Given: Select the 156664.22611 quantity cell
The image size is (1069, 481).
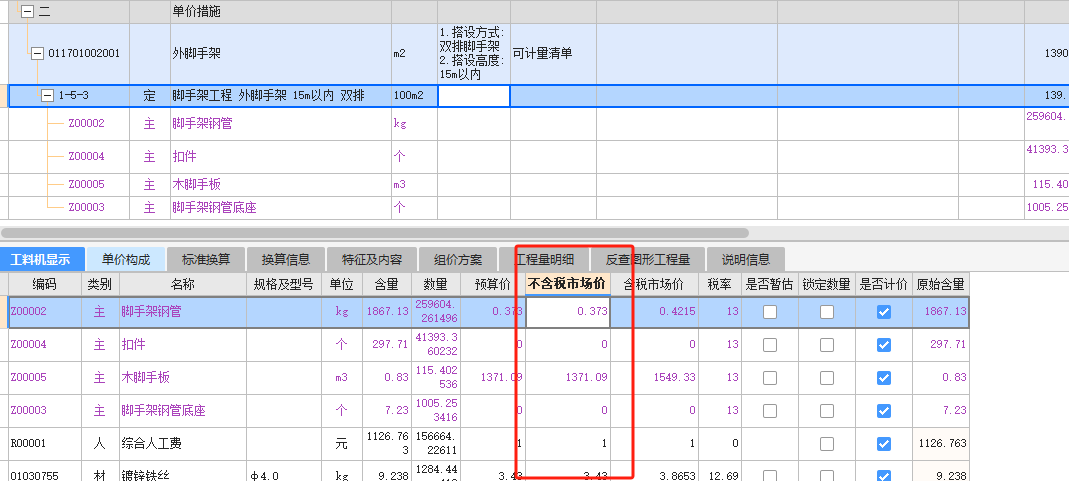Looking at the screenshot, I should (435, 444).
